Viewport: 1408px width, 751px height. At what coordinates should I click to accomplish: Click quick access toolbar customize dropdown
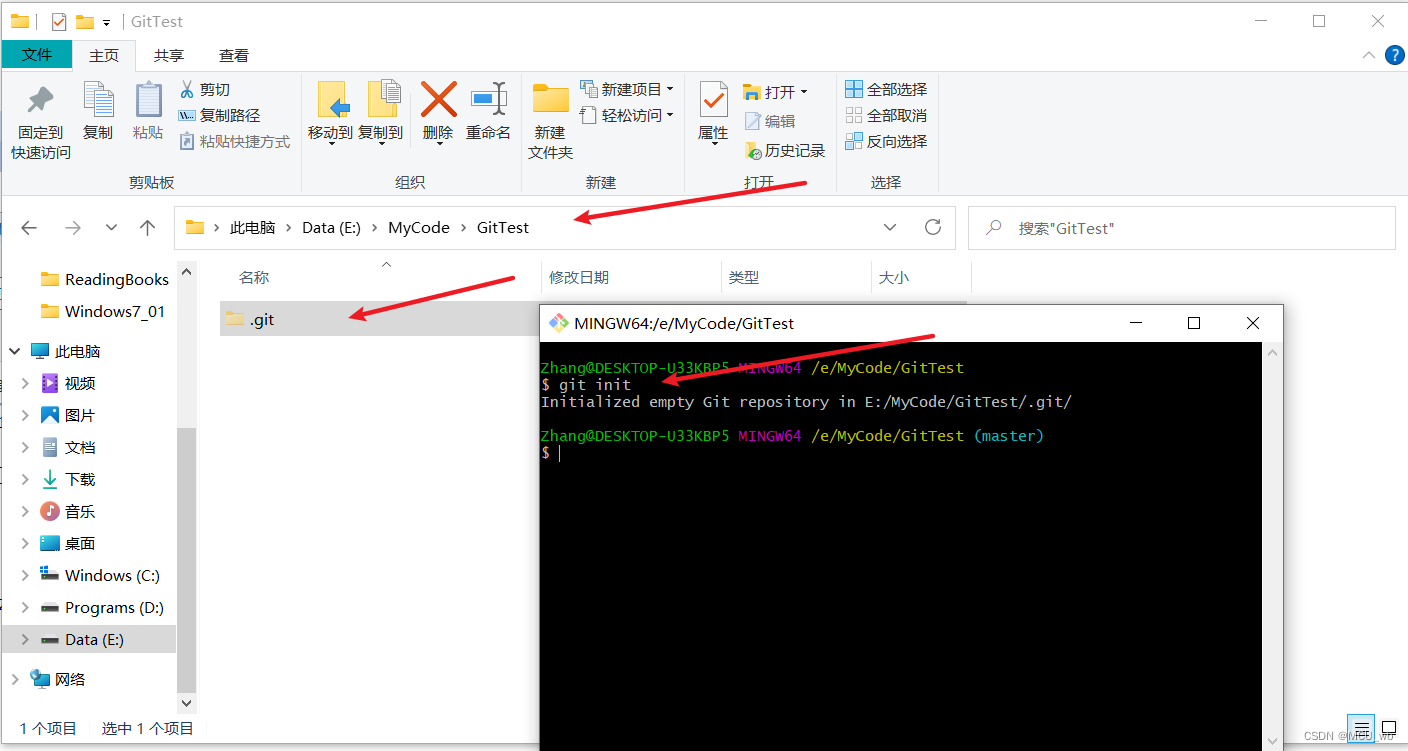pyautogui.click(x=107, y=22)
